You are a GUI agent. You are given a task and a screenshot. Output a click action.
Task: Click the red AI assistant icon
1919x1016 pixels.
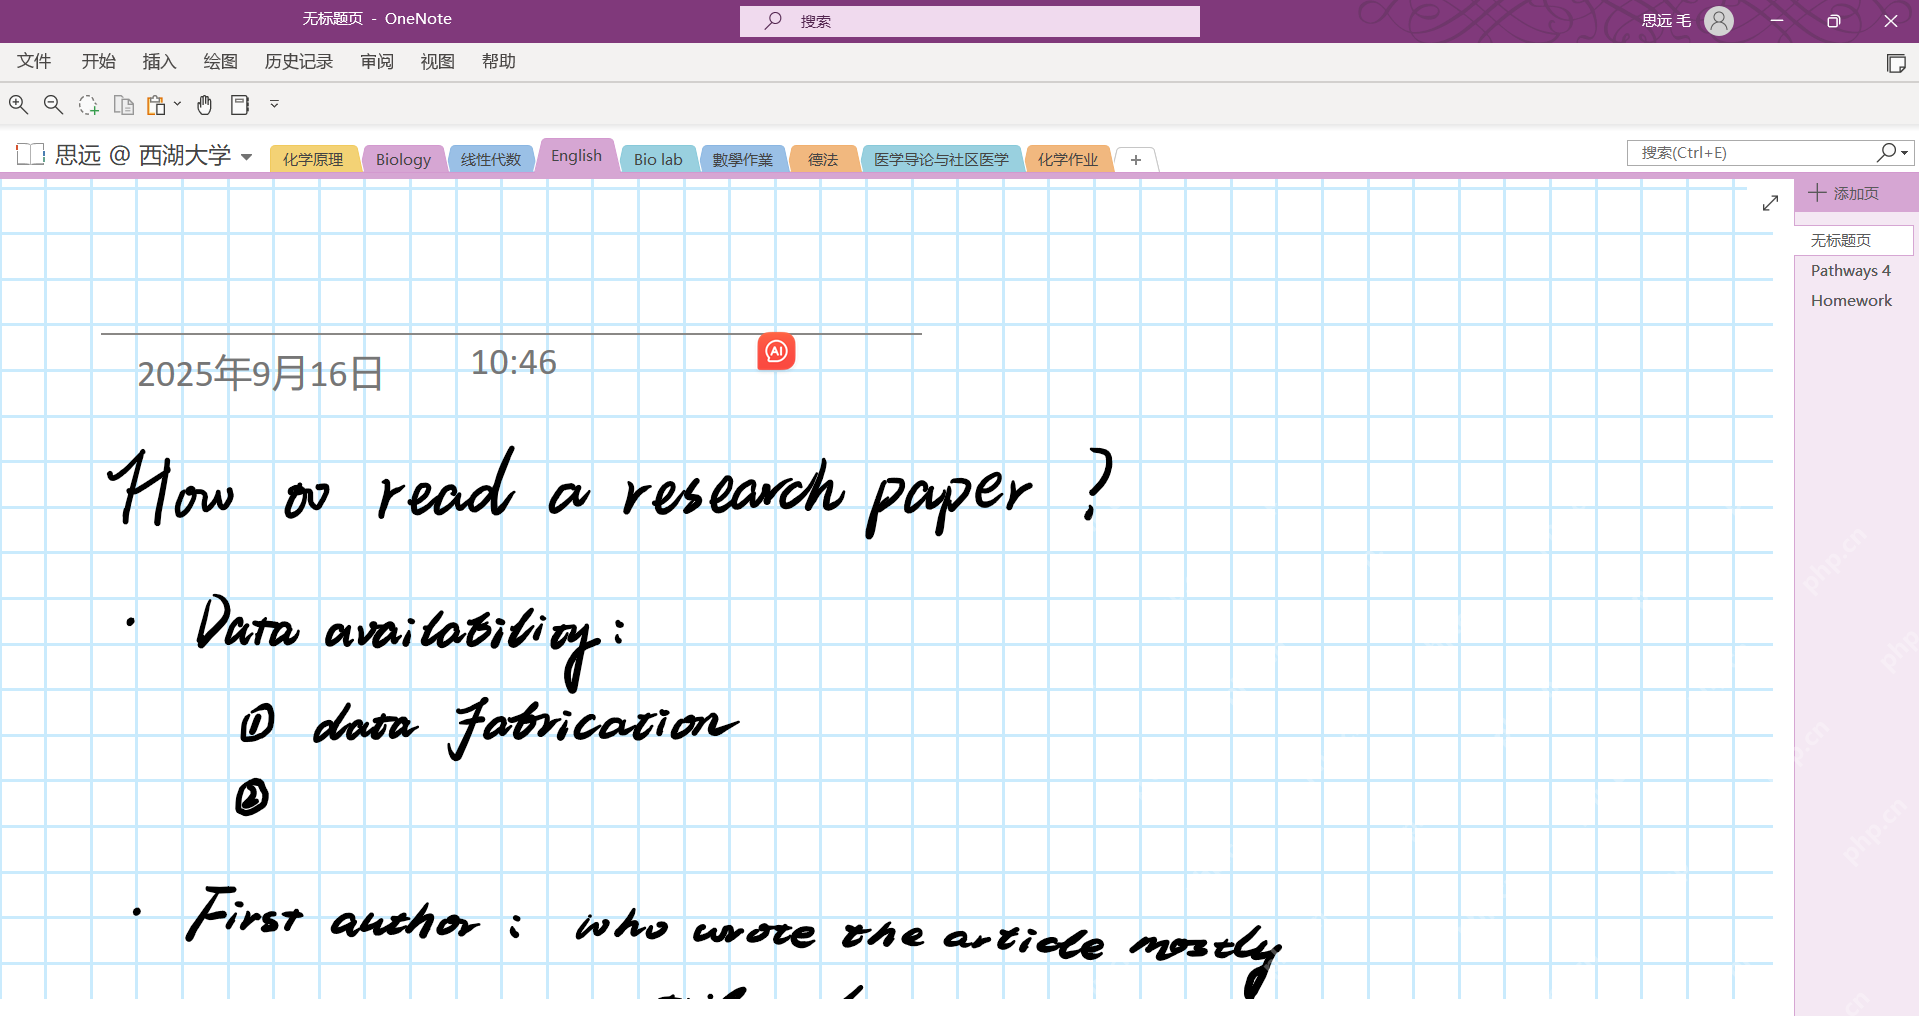(x=776, y=351)
